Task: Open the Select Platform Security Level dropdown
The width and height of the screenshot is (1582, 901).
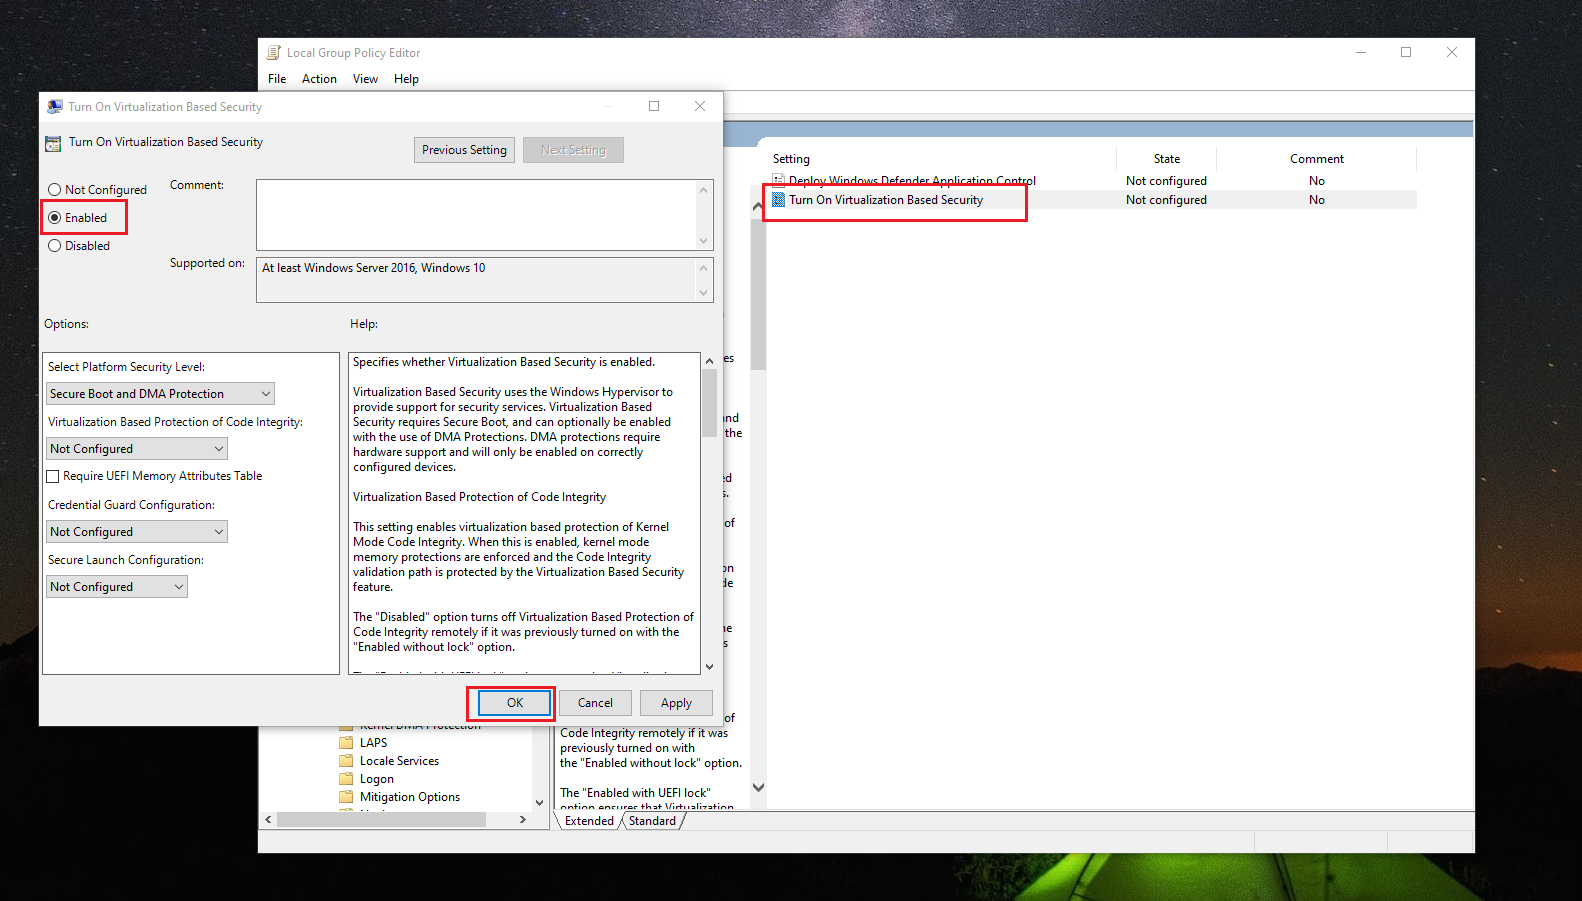Action: (160, 394)
